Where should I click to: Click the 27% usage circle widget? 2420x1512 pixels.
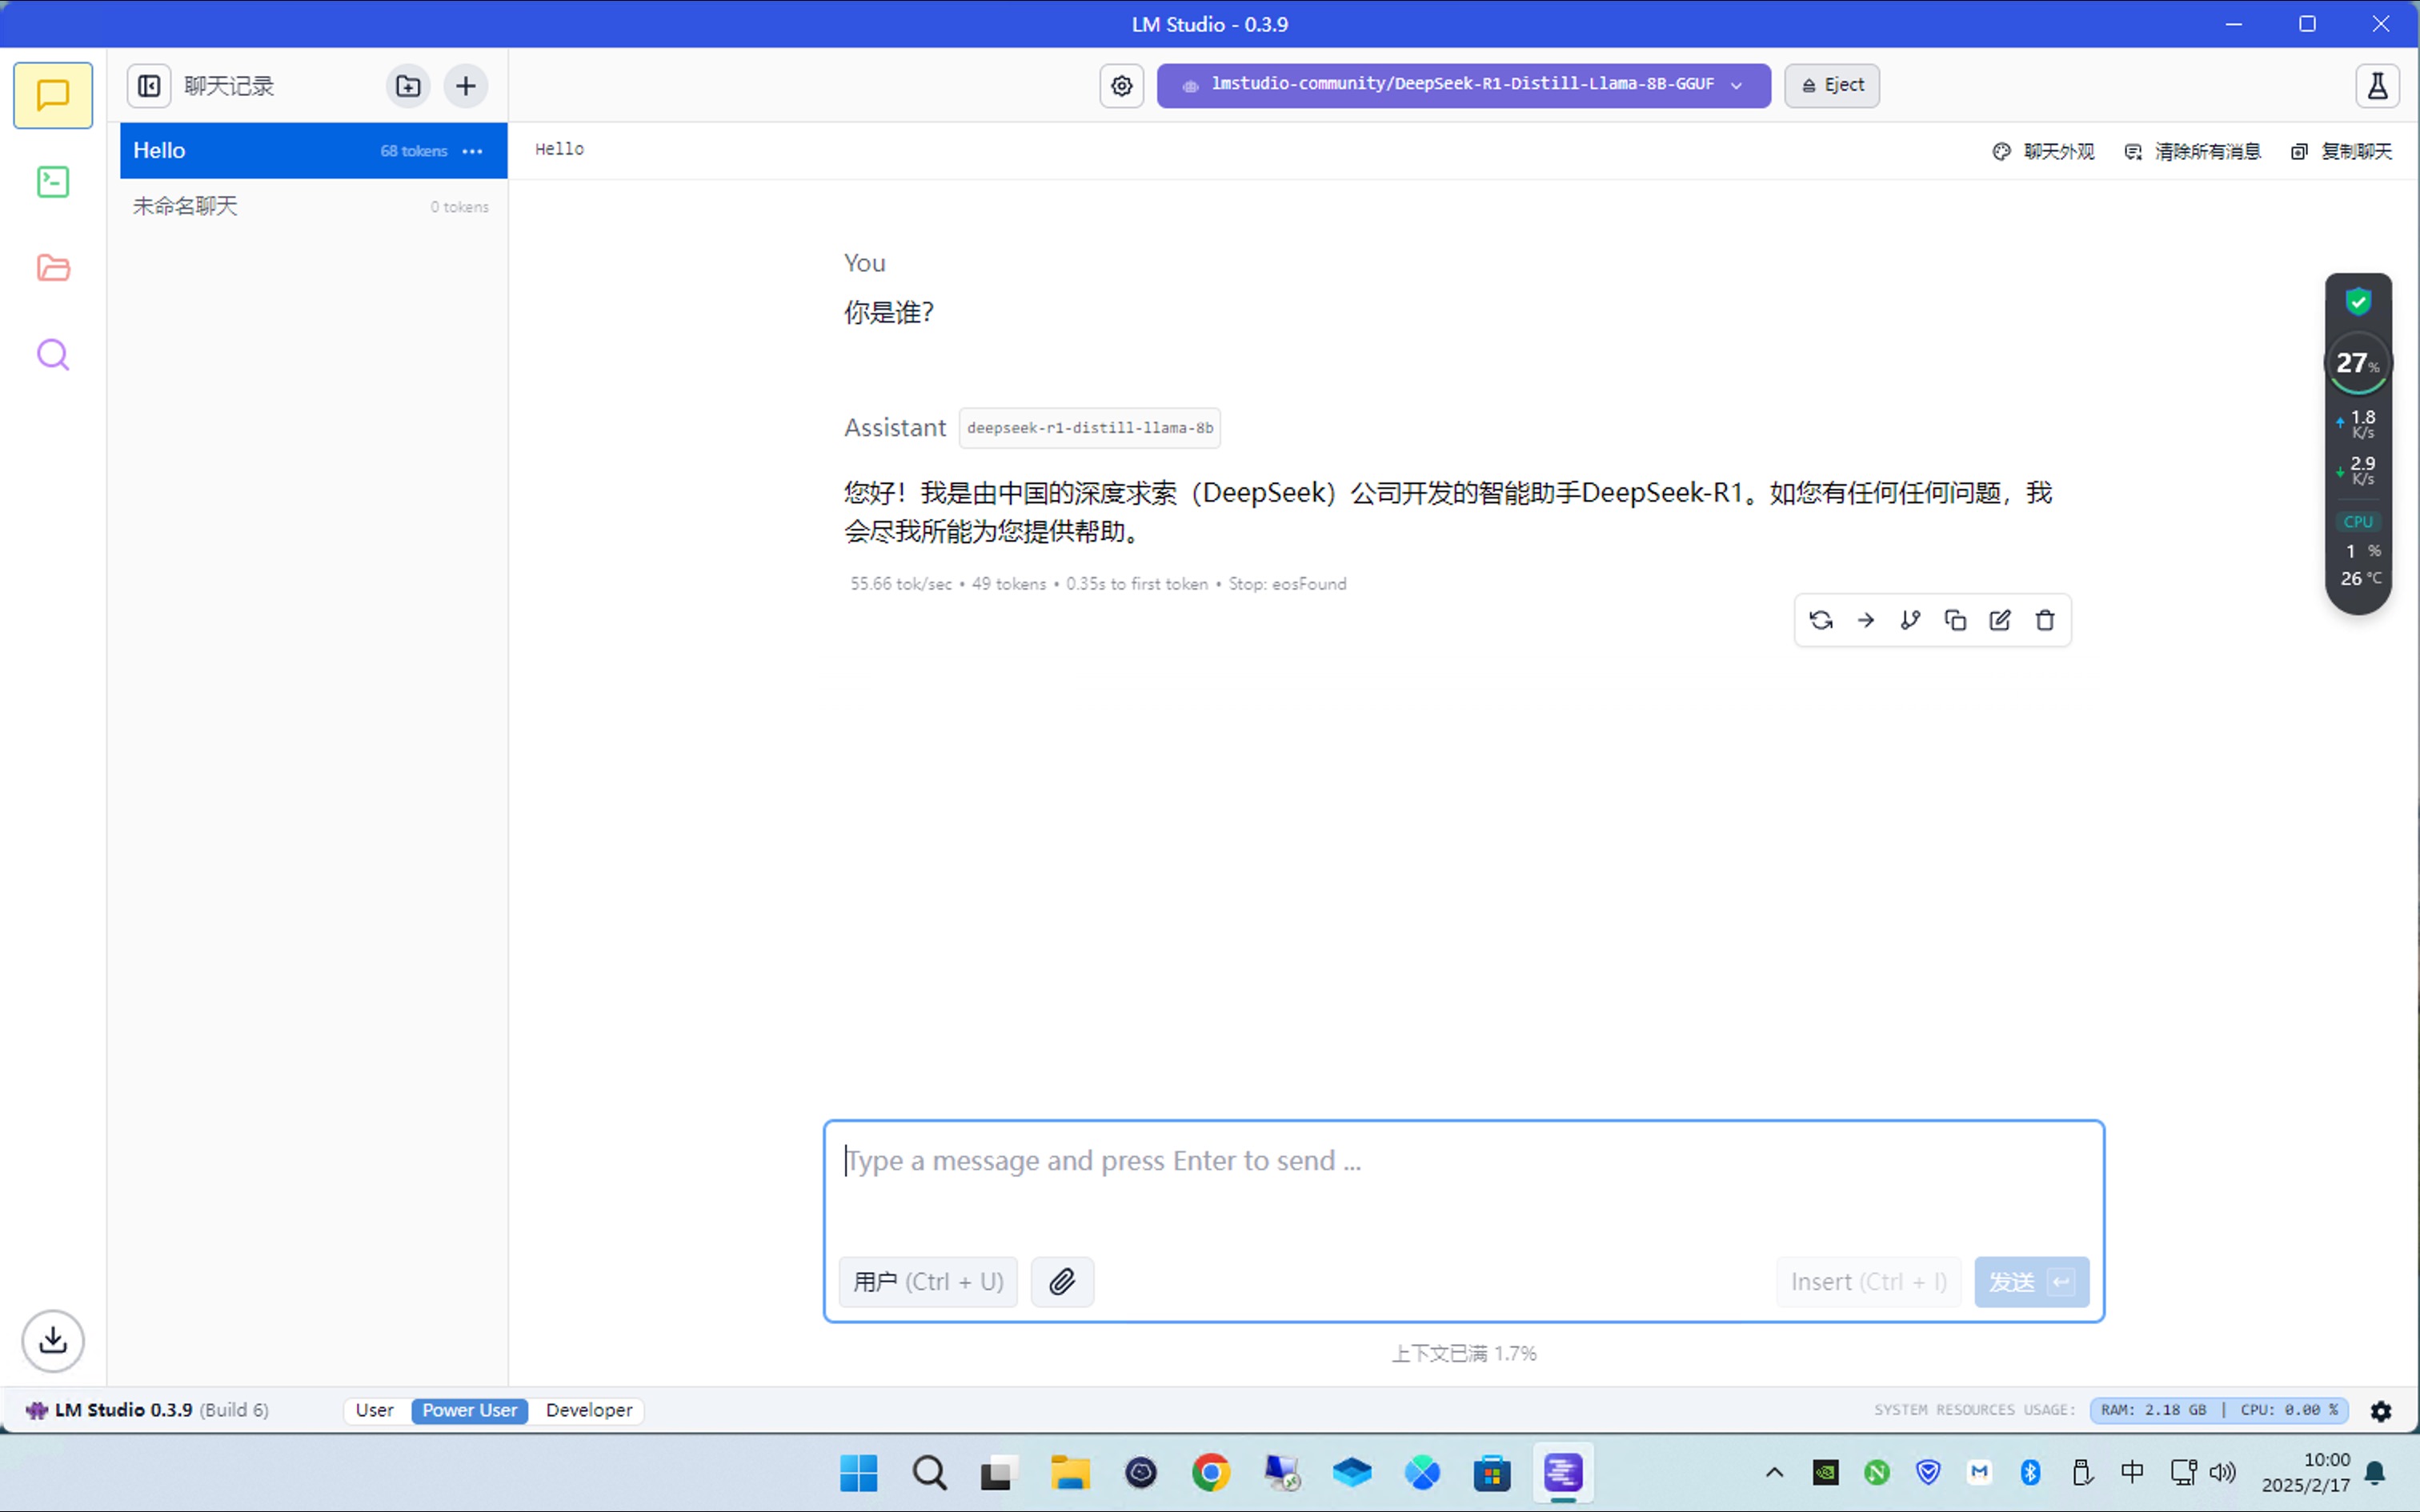pos(2358,364)
